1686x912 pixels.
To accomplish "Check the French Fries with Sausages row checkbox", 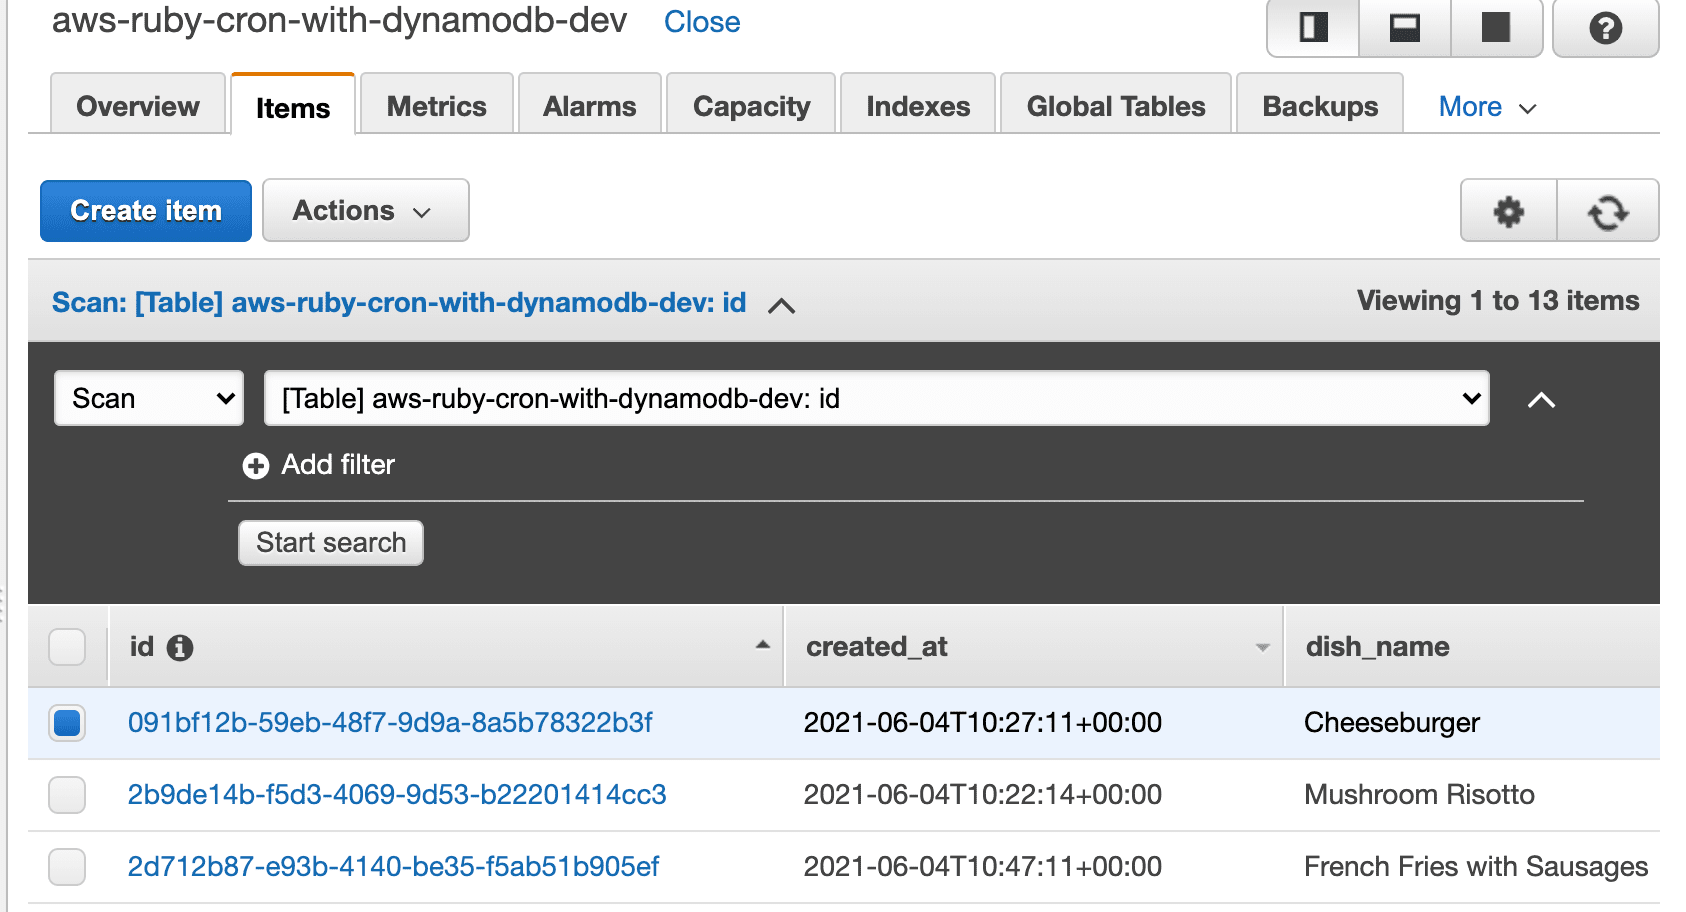I will coord(67,867).
